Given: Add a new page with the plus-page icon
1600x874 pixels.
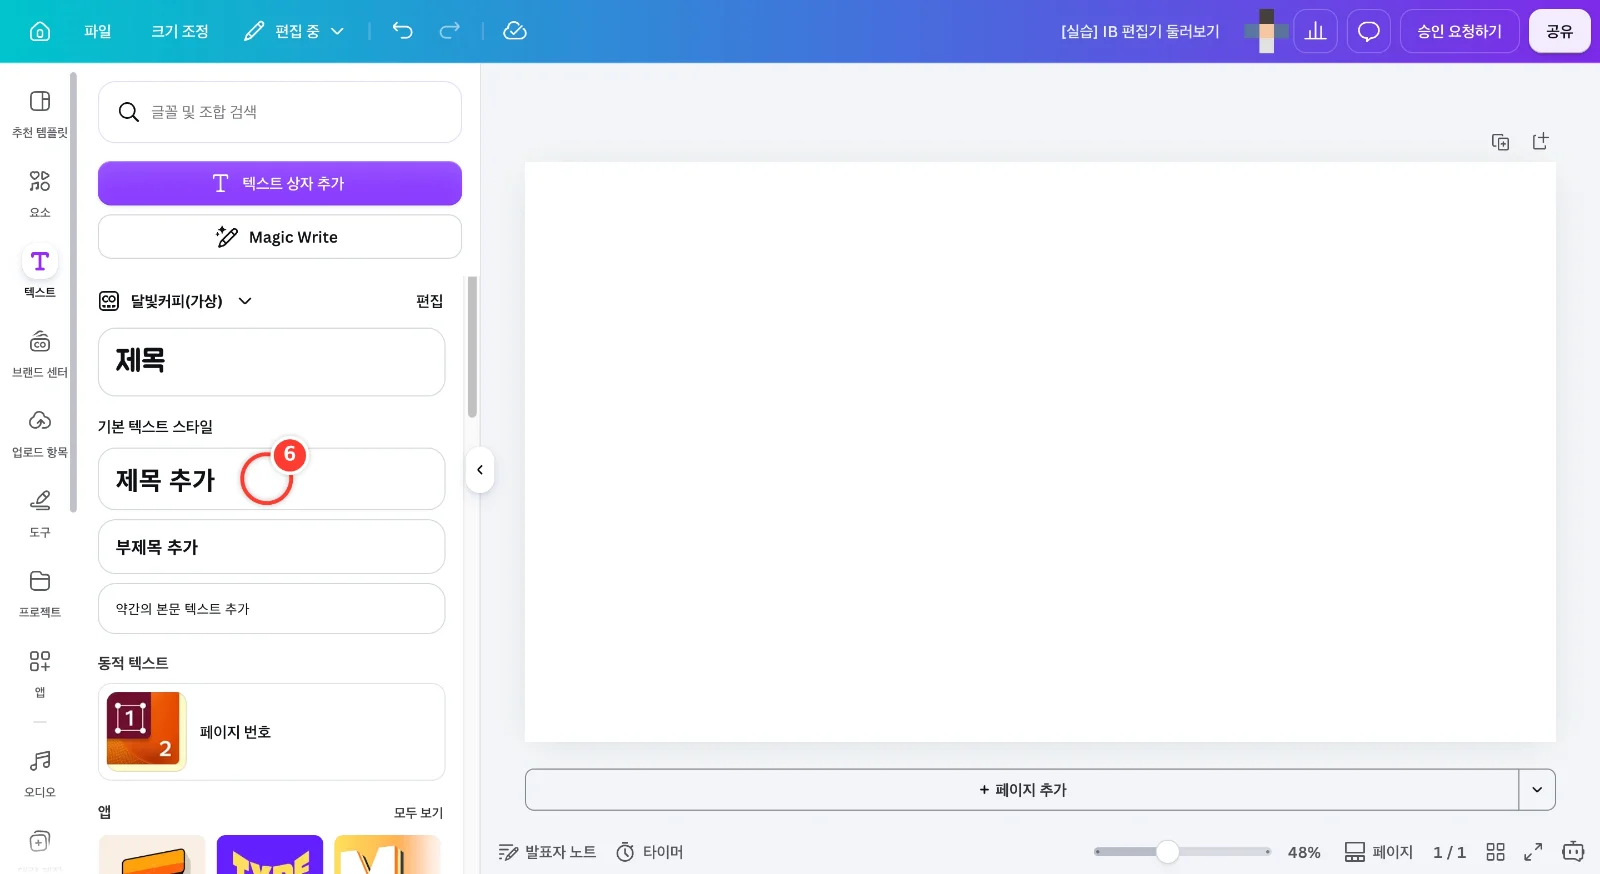Looking at the screenshot, I should 1541,142.
